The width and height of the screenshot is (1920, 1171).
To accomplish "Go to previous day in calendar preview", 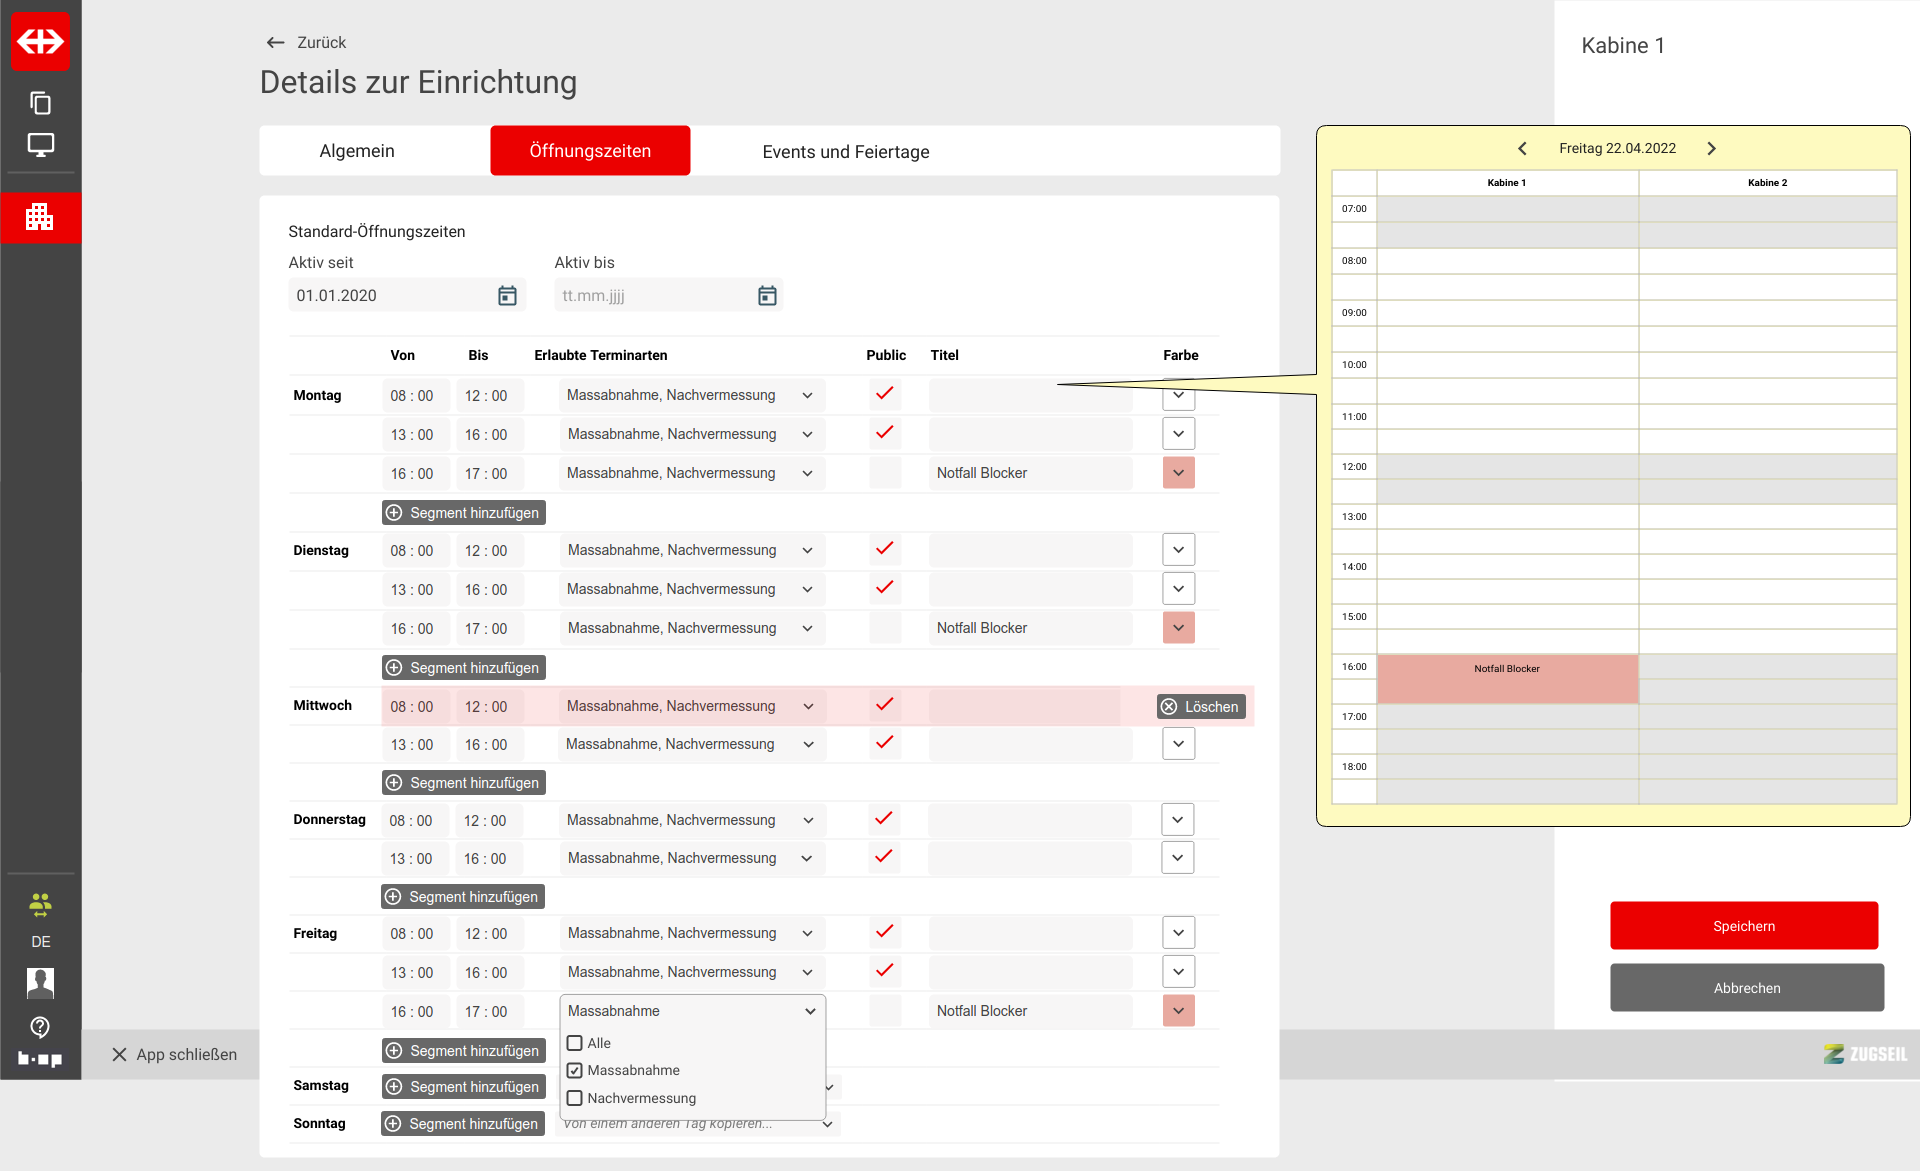I will (x=1522, y=148).
